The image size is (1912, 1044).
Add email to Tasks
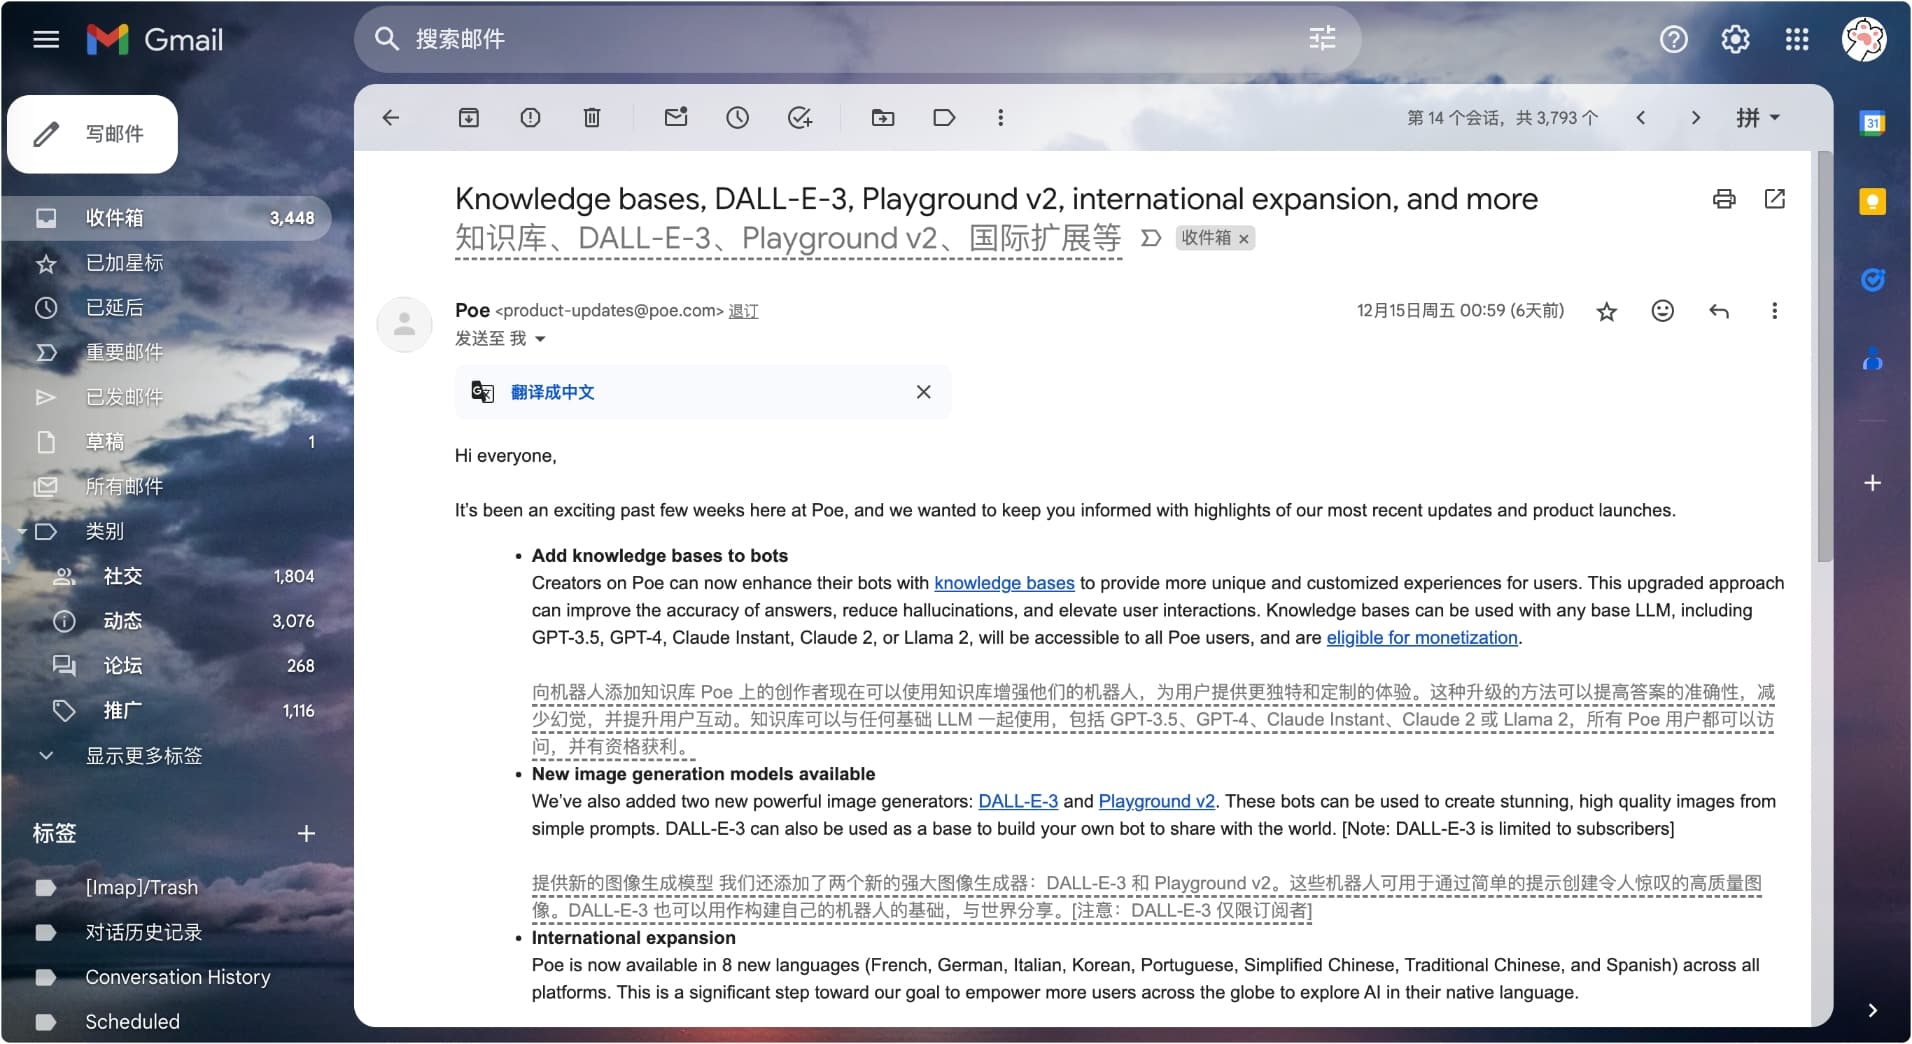tap(799, 118)
